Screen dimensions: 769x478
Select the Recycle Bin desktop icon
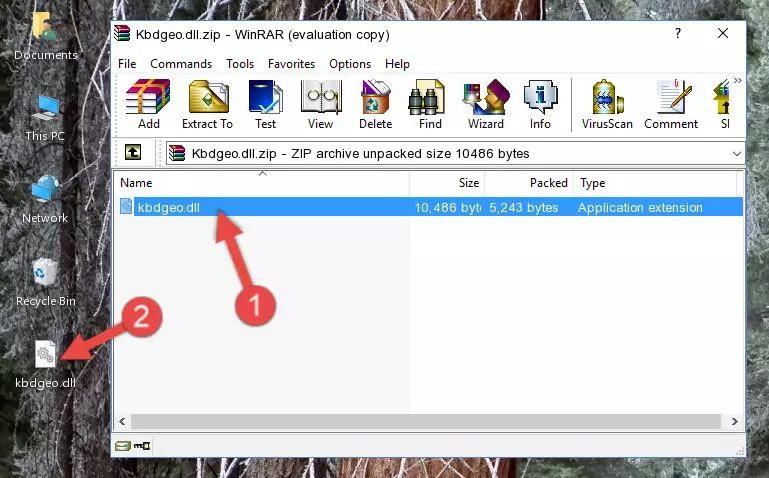(46, 282)
